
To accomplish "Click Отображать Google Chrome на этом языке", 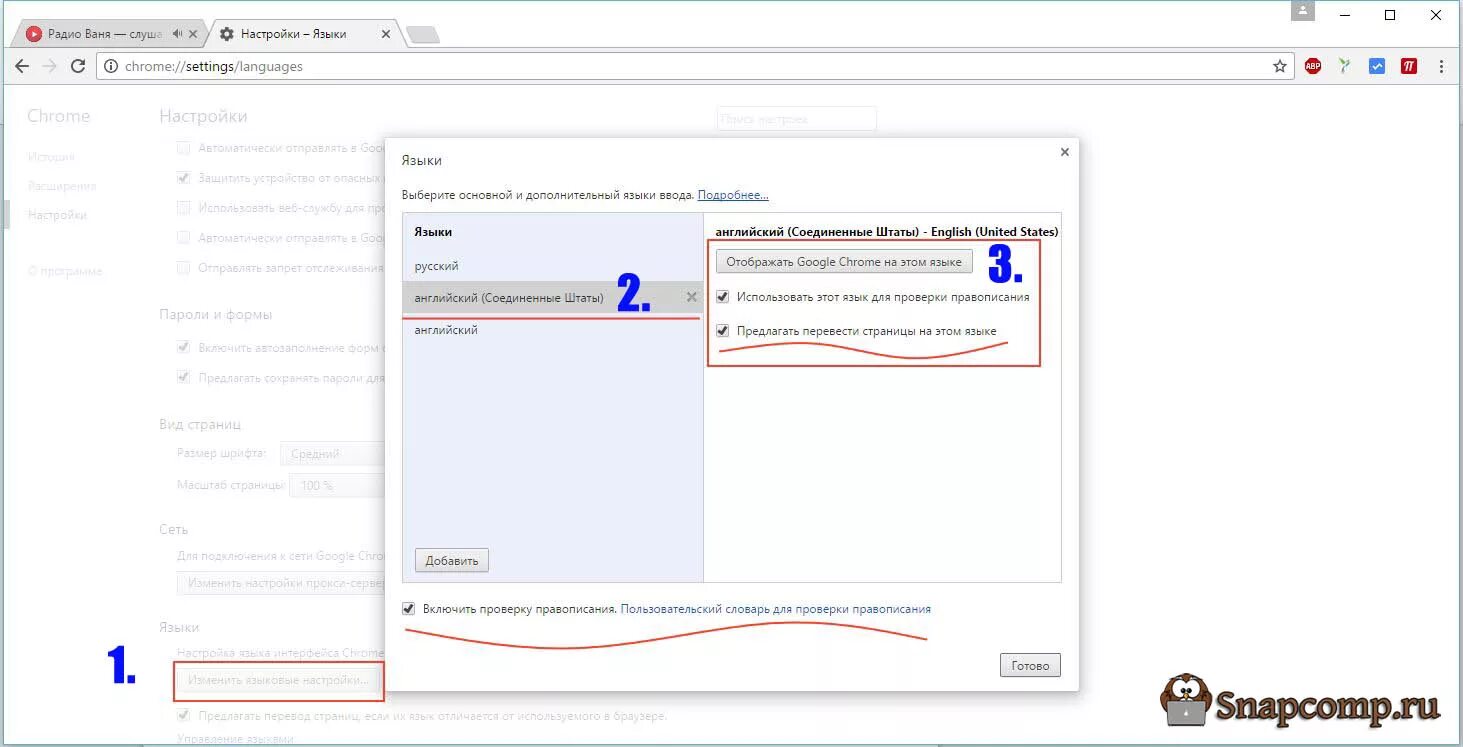I will [844, 262].
